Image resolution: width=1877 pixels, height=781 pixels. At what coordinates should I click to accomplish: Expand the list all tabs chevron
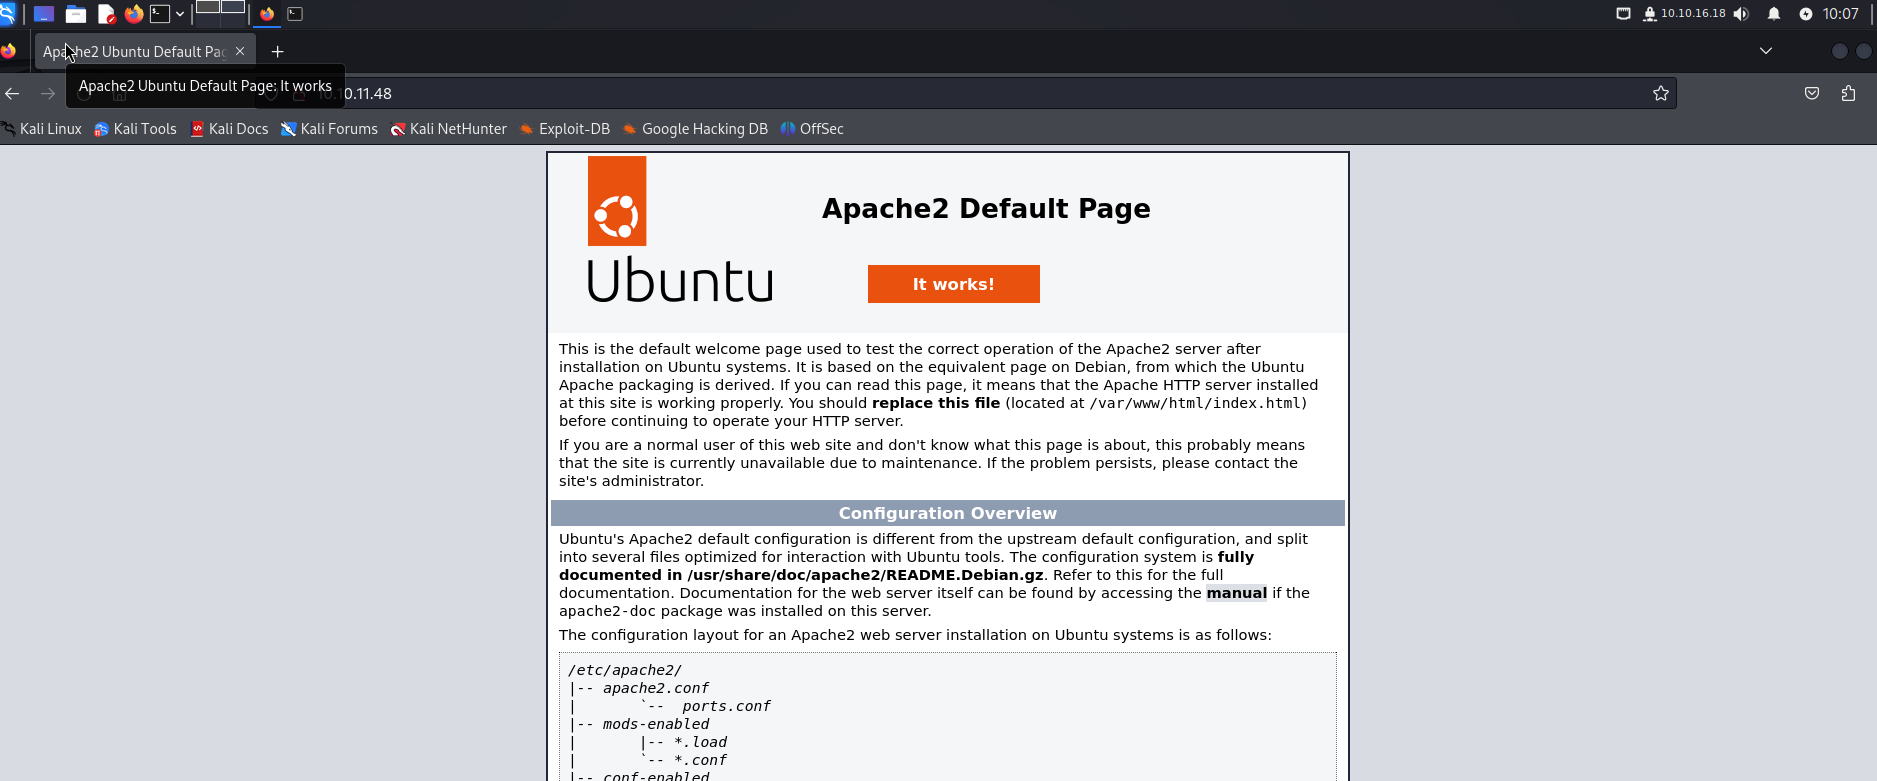coord(1766,51)
